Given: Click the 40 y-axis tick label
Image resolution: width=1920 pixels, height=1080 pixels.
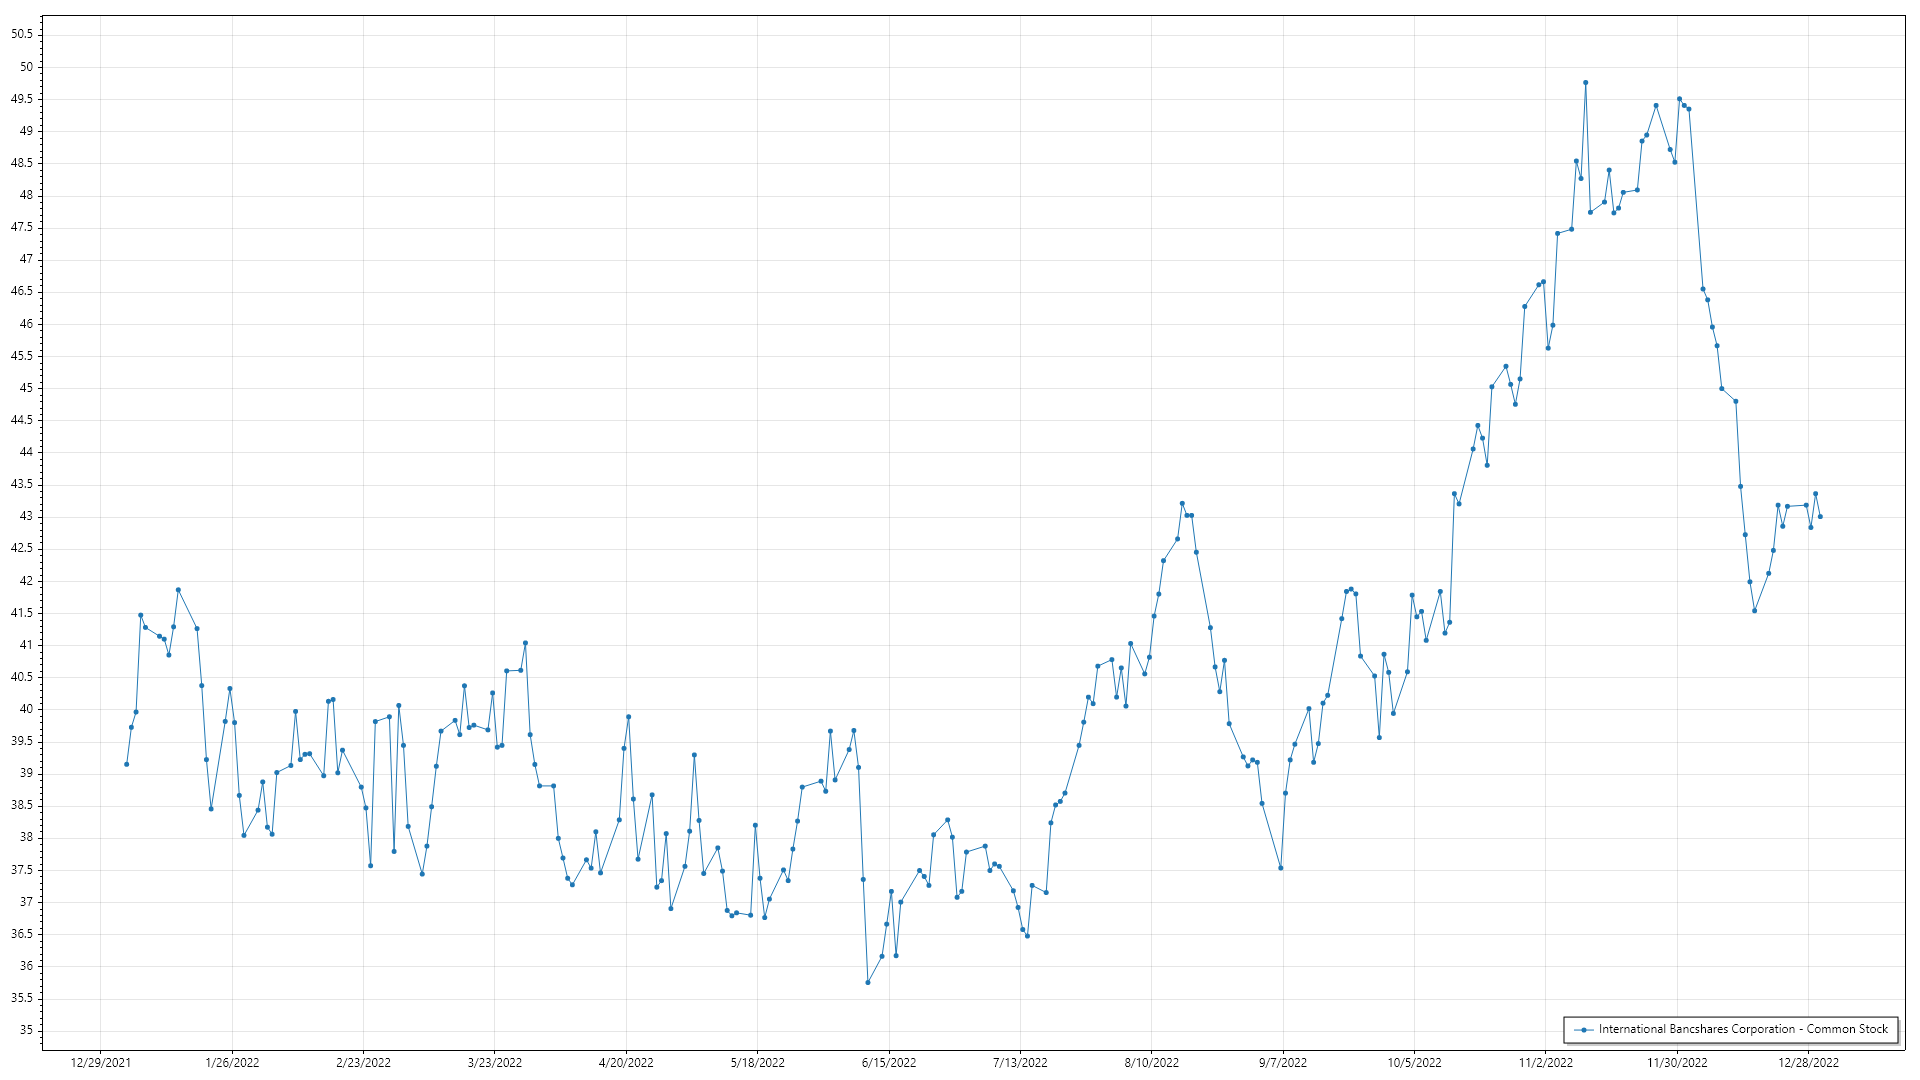Looking at the screenshot, I should tap(26, 709).
